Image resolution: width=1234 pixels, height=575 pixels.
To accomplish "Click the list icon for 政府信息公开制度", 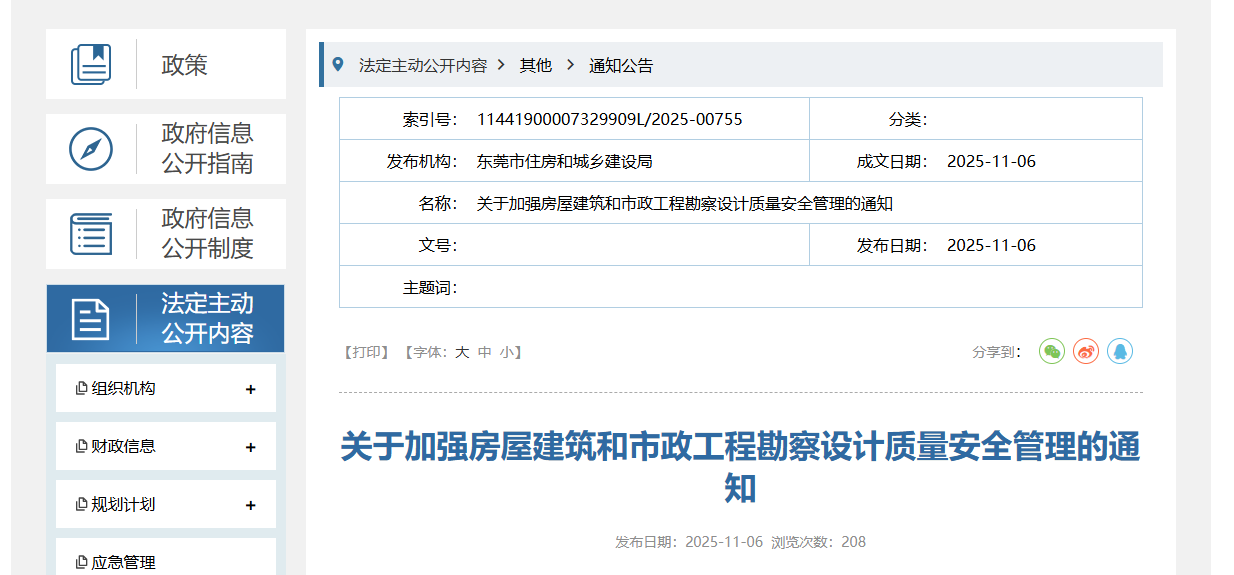I will 91,234.
